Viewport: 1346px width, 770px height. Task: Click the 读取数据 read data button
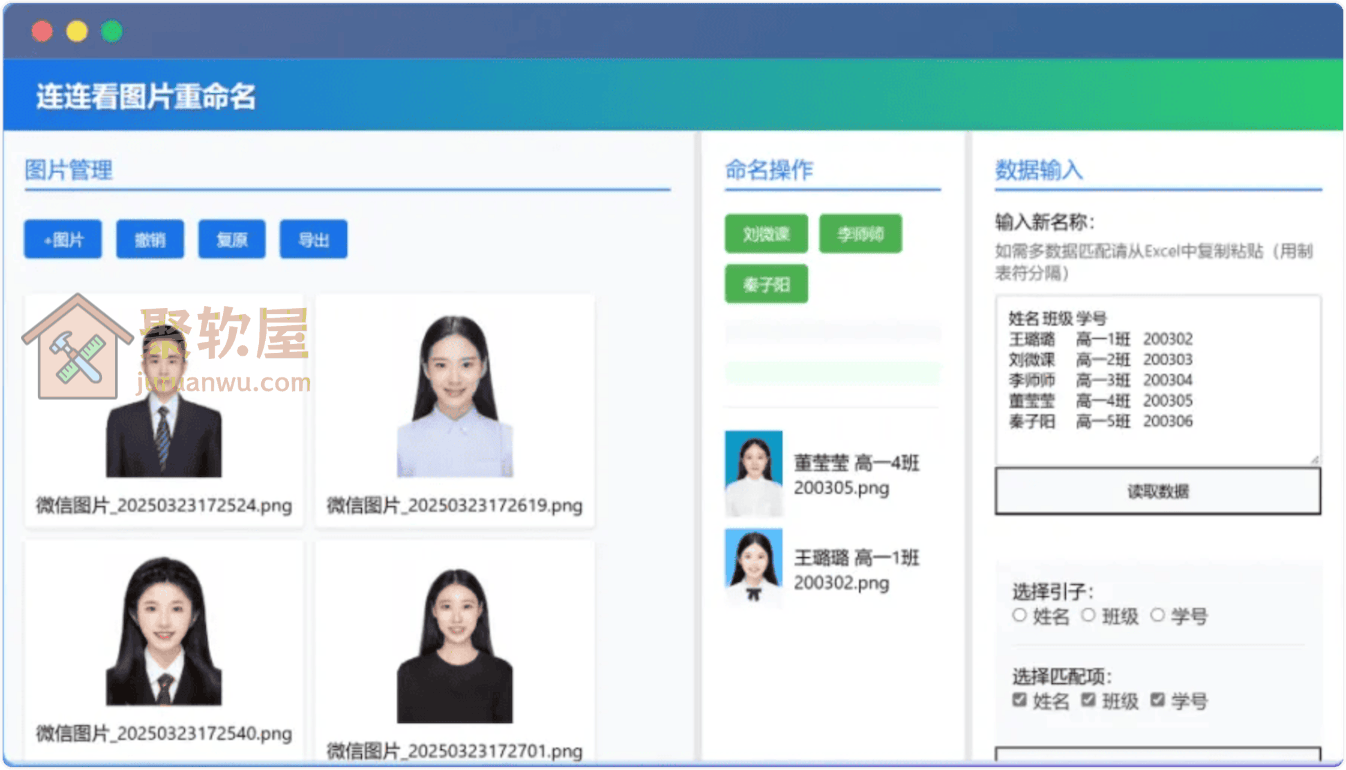[1157, 490]
